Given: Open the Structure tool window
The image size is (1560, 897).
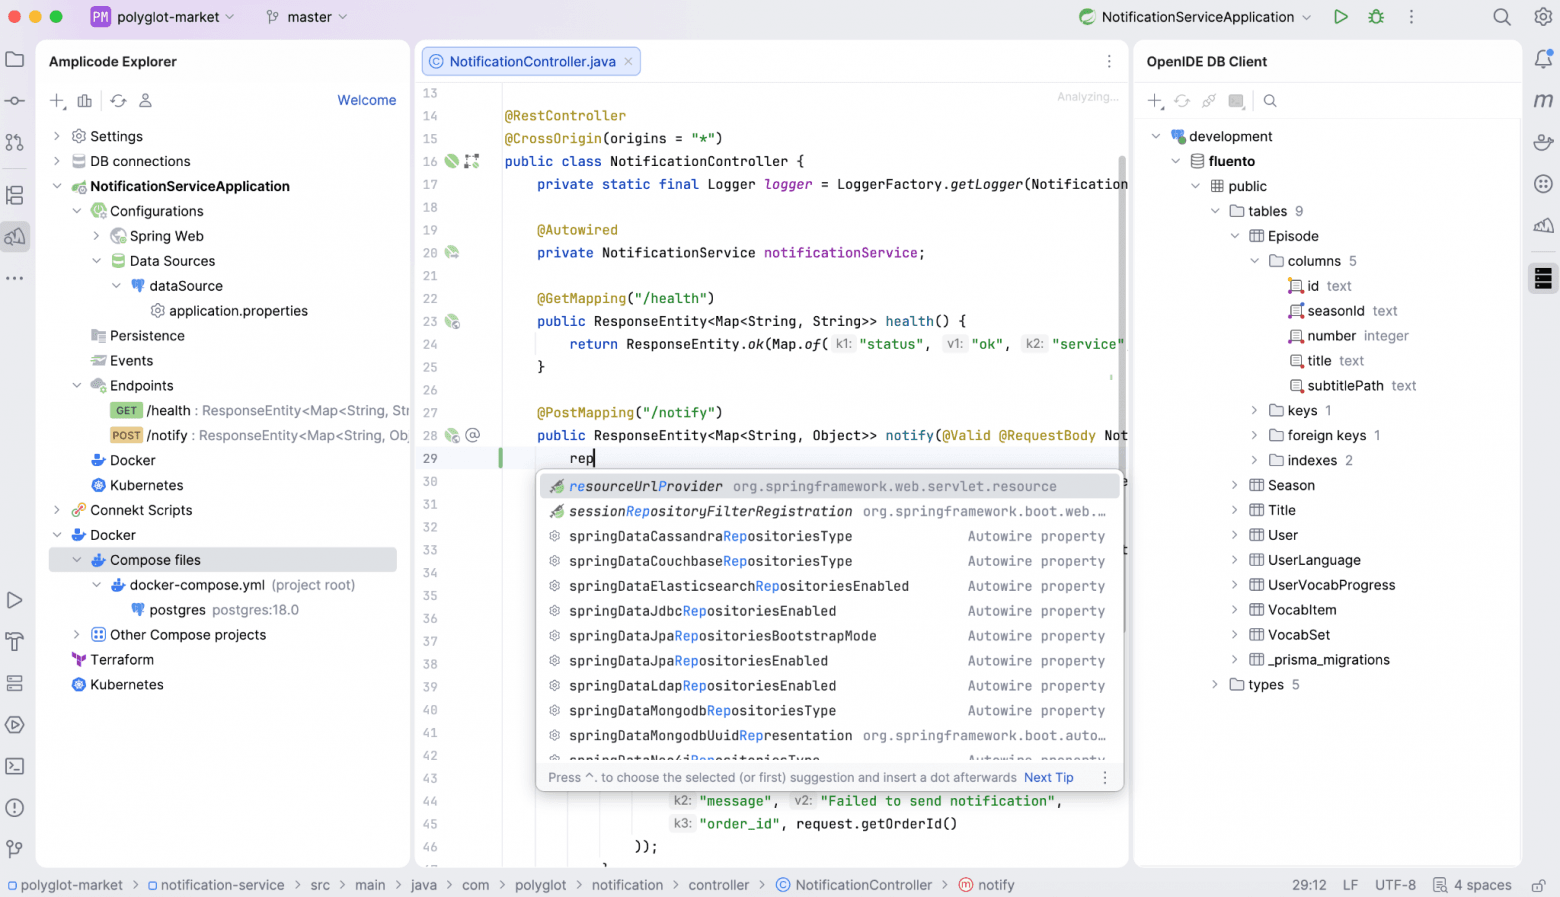Looking at the screenshot, I should (x=15, y=195).
